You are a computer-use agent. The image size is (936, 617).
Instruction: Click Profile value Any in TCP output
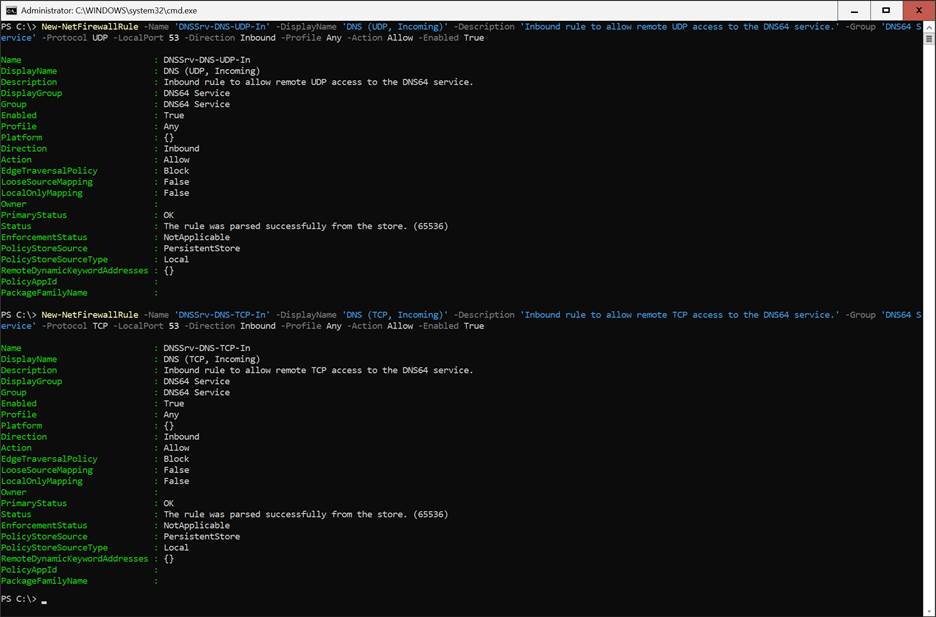pyautogui.click(x=171, y=415)
